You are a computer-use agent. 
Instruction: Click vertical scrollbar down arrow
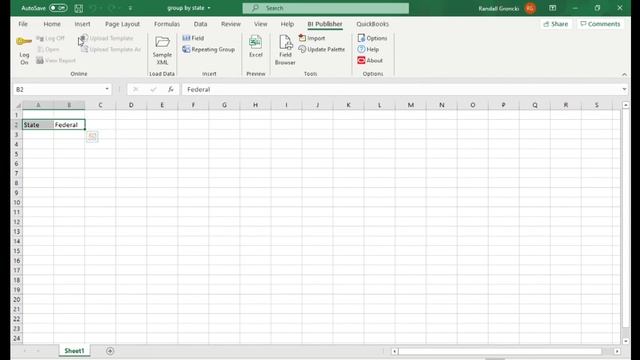point(626,341)
